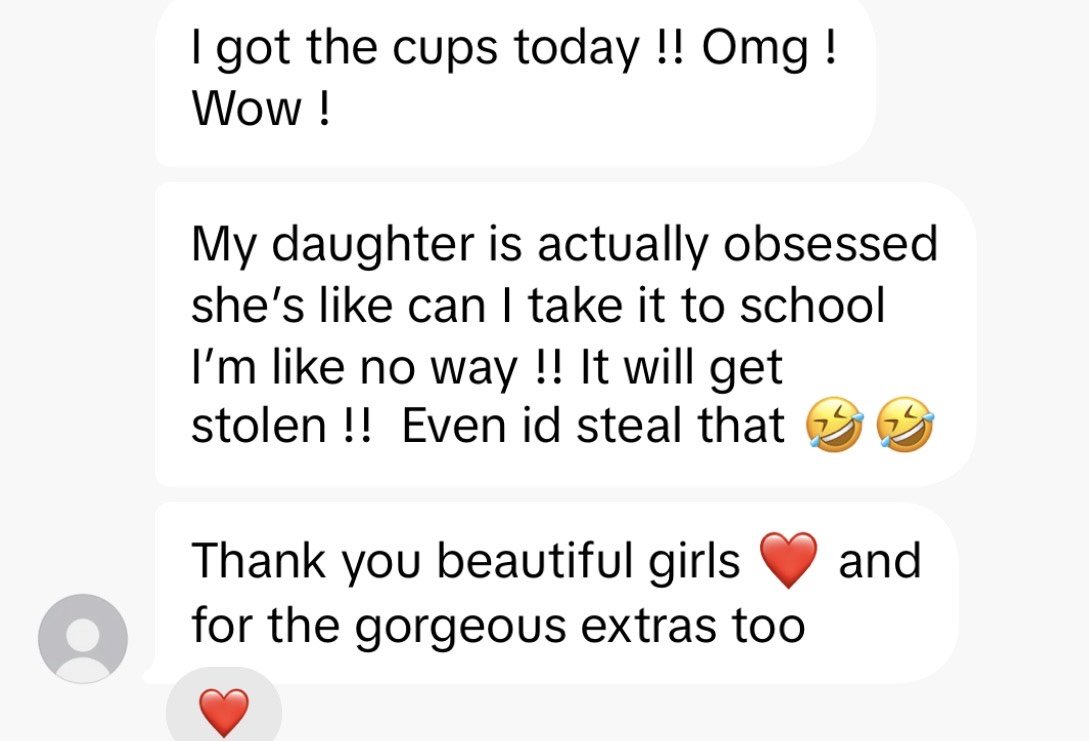1089x741 pixels.
Task: Select the "My daughter is actually obsessed" message
Action: pos(565,334)
